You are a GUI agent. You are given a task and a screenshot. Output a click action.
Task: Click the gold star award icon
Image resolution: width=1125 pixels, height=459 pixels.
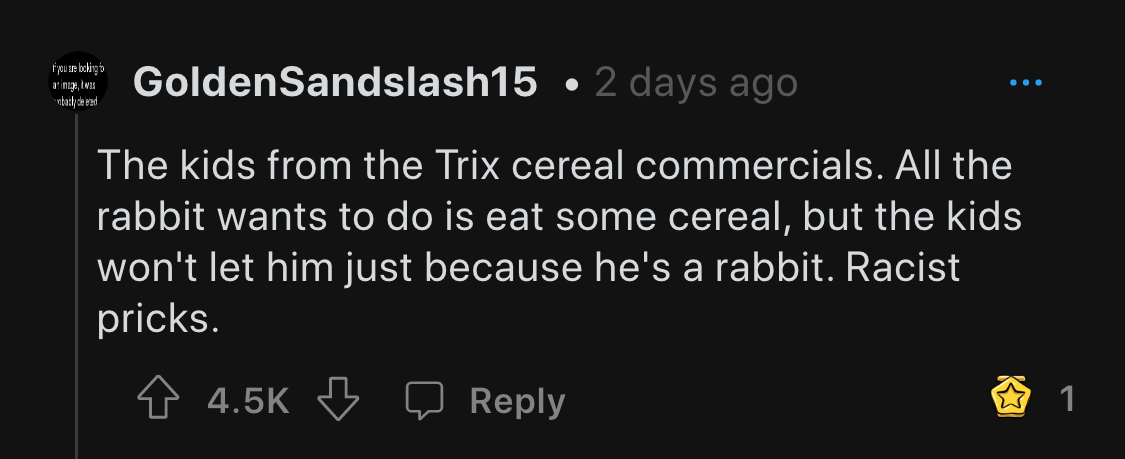point(1011,396)
